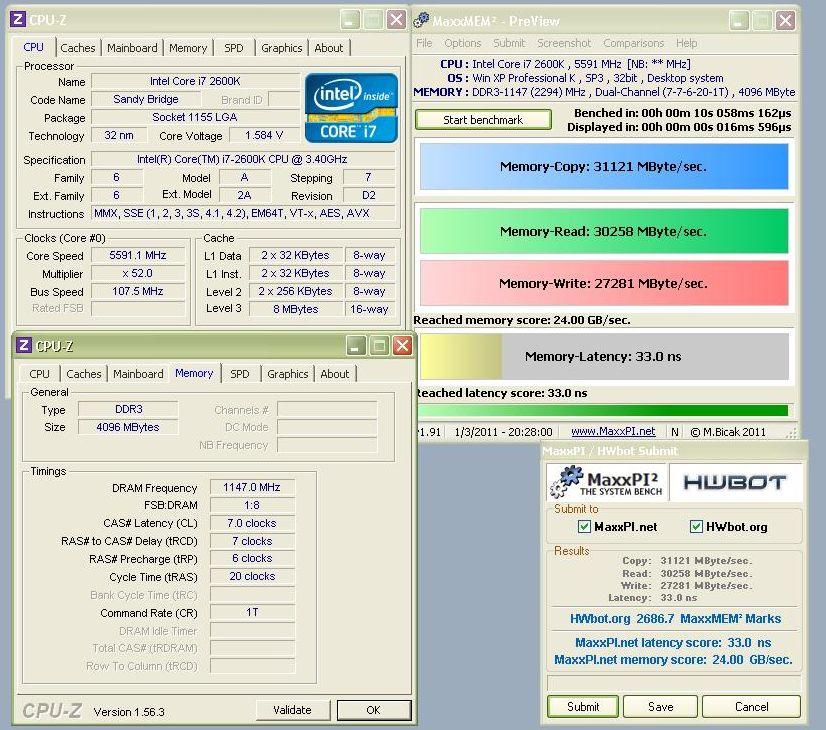Click the DRAM Frequency value 1147.0 MHz
Screen dimensions: 826x730
[252, 487]
